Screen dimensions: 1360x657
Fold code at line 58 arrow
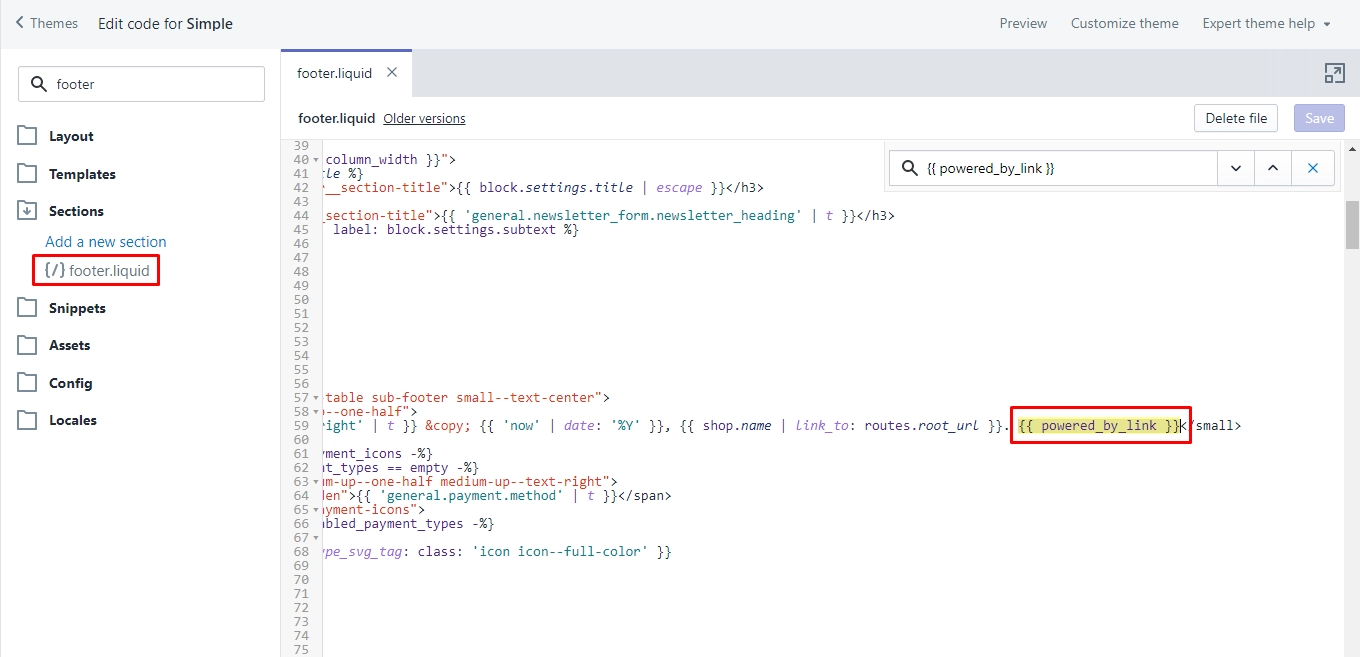316,412
